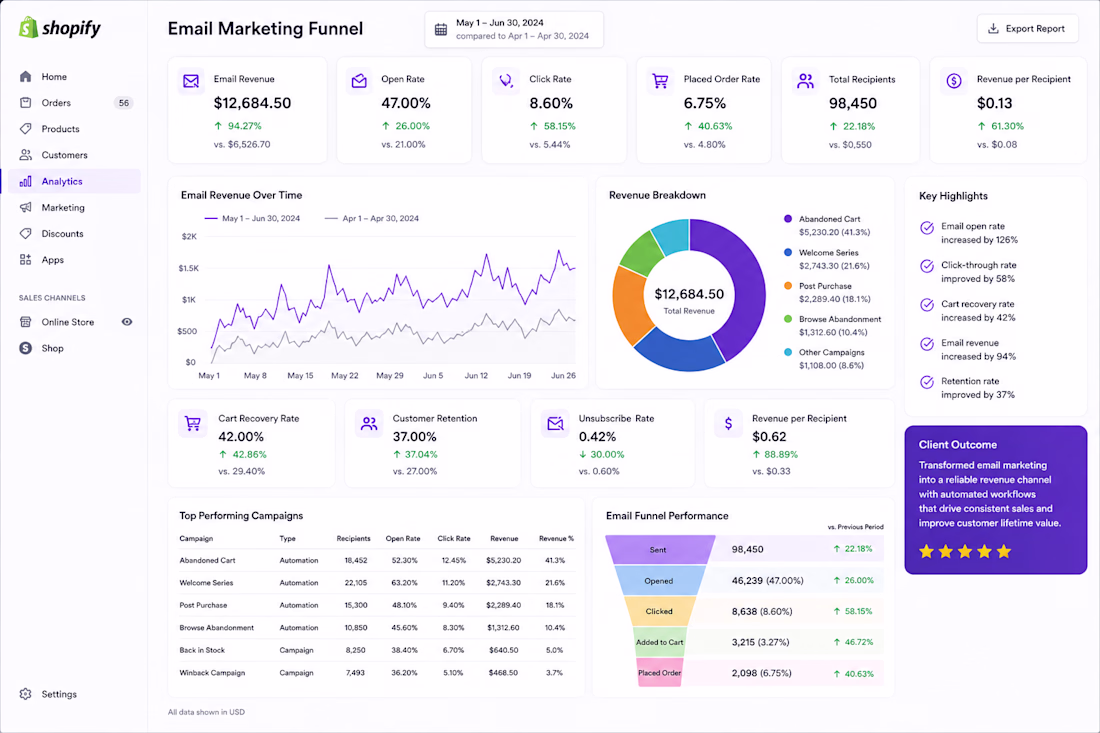Click the Added to Cart funnel stage
The width and height of the screenshot is (1100, 733).
(659, 643)
